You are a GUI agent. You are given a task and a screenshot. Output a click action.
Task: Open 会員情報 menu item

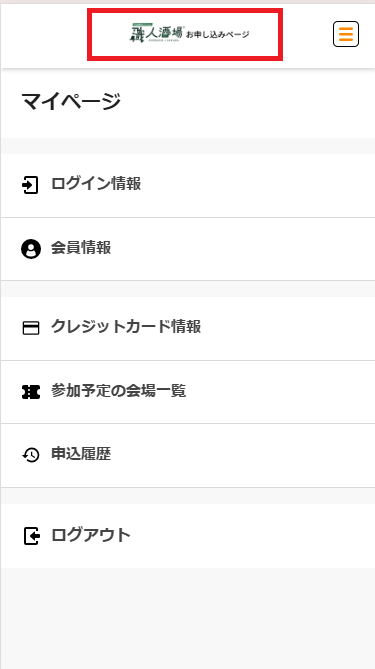(x=188, y=249)
